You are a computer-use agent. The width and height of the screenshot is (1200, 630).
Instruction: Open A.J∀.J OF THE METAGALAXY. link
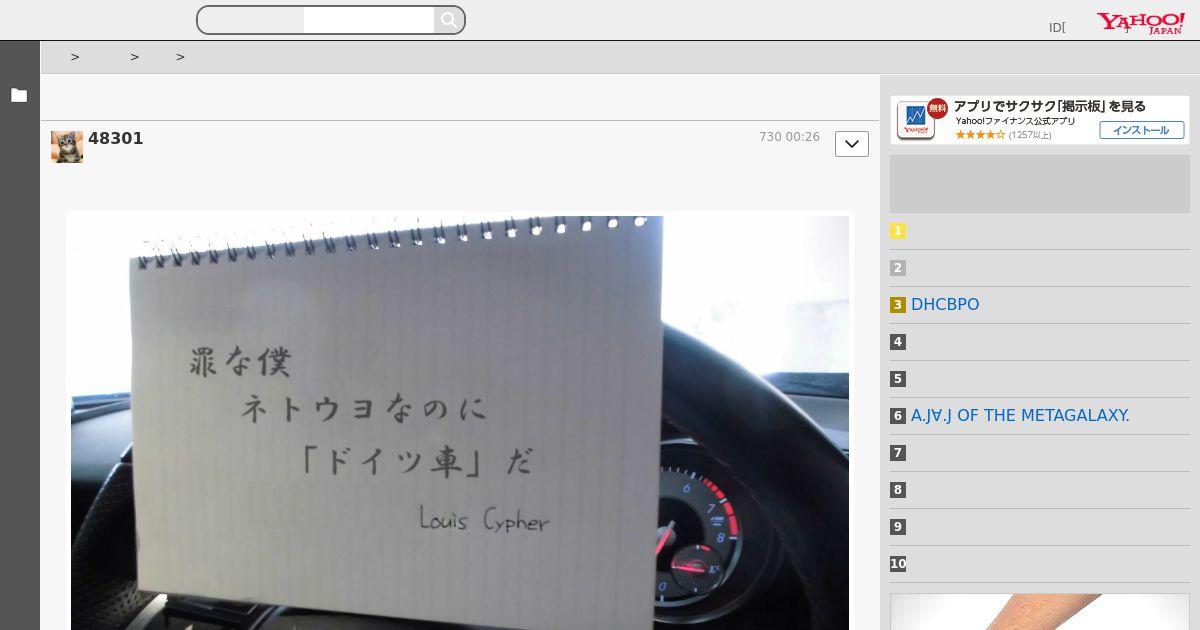[x=1020, y=415]
